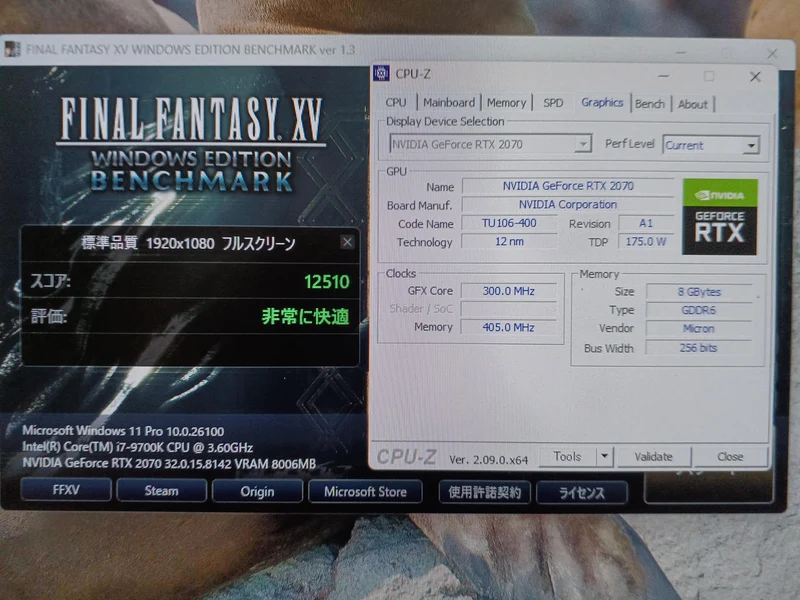Viewport: 800px width, 600px height.
Task: Click the ライセンス button
Action: (582, 493)
